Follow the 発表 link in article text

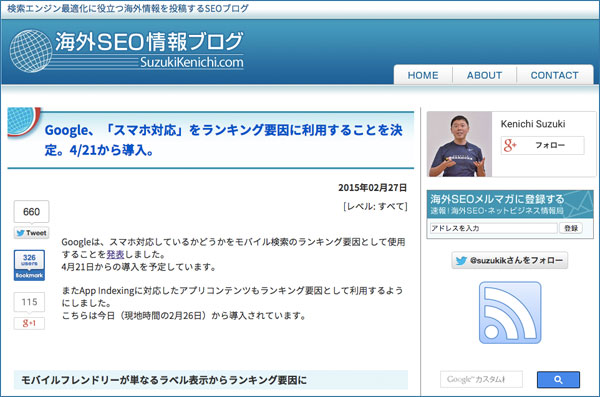pyautogui.click(x=115, y=254)
